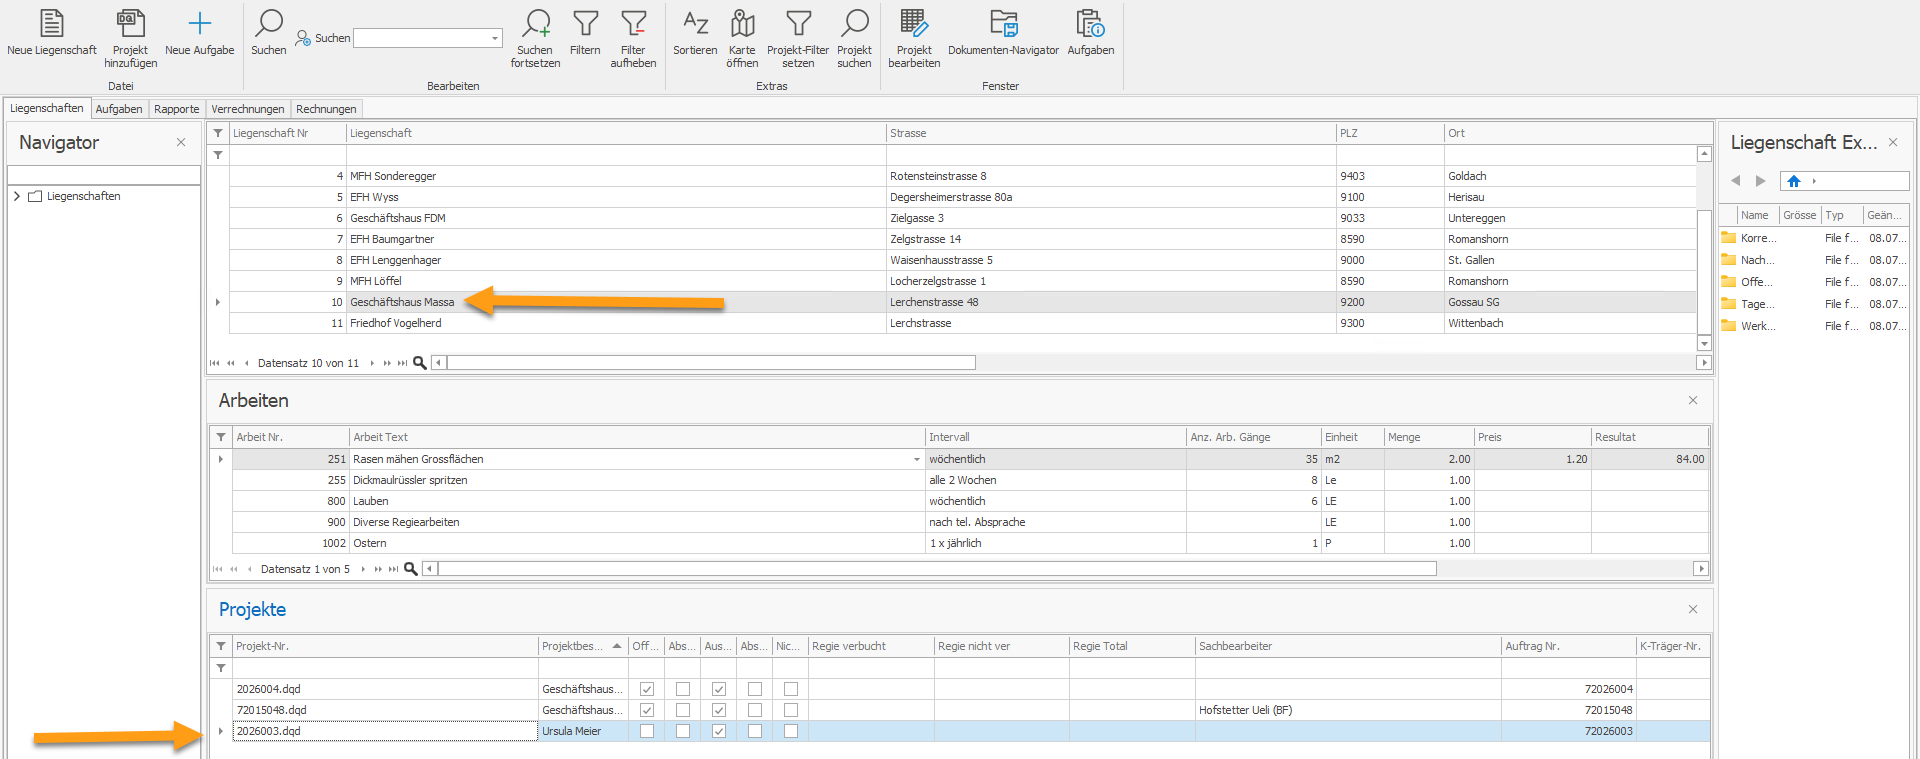This screenshot has width=1920, height=759.
Task: Open the filter icon beside the Projekt-Nr. header
Action: click(x=221, y=646)
